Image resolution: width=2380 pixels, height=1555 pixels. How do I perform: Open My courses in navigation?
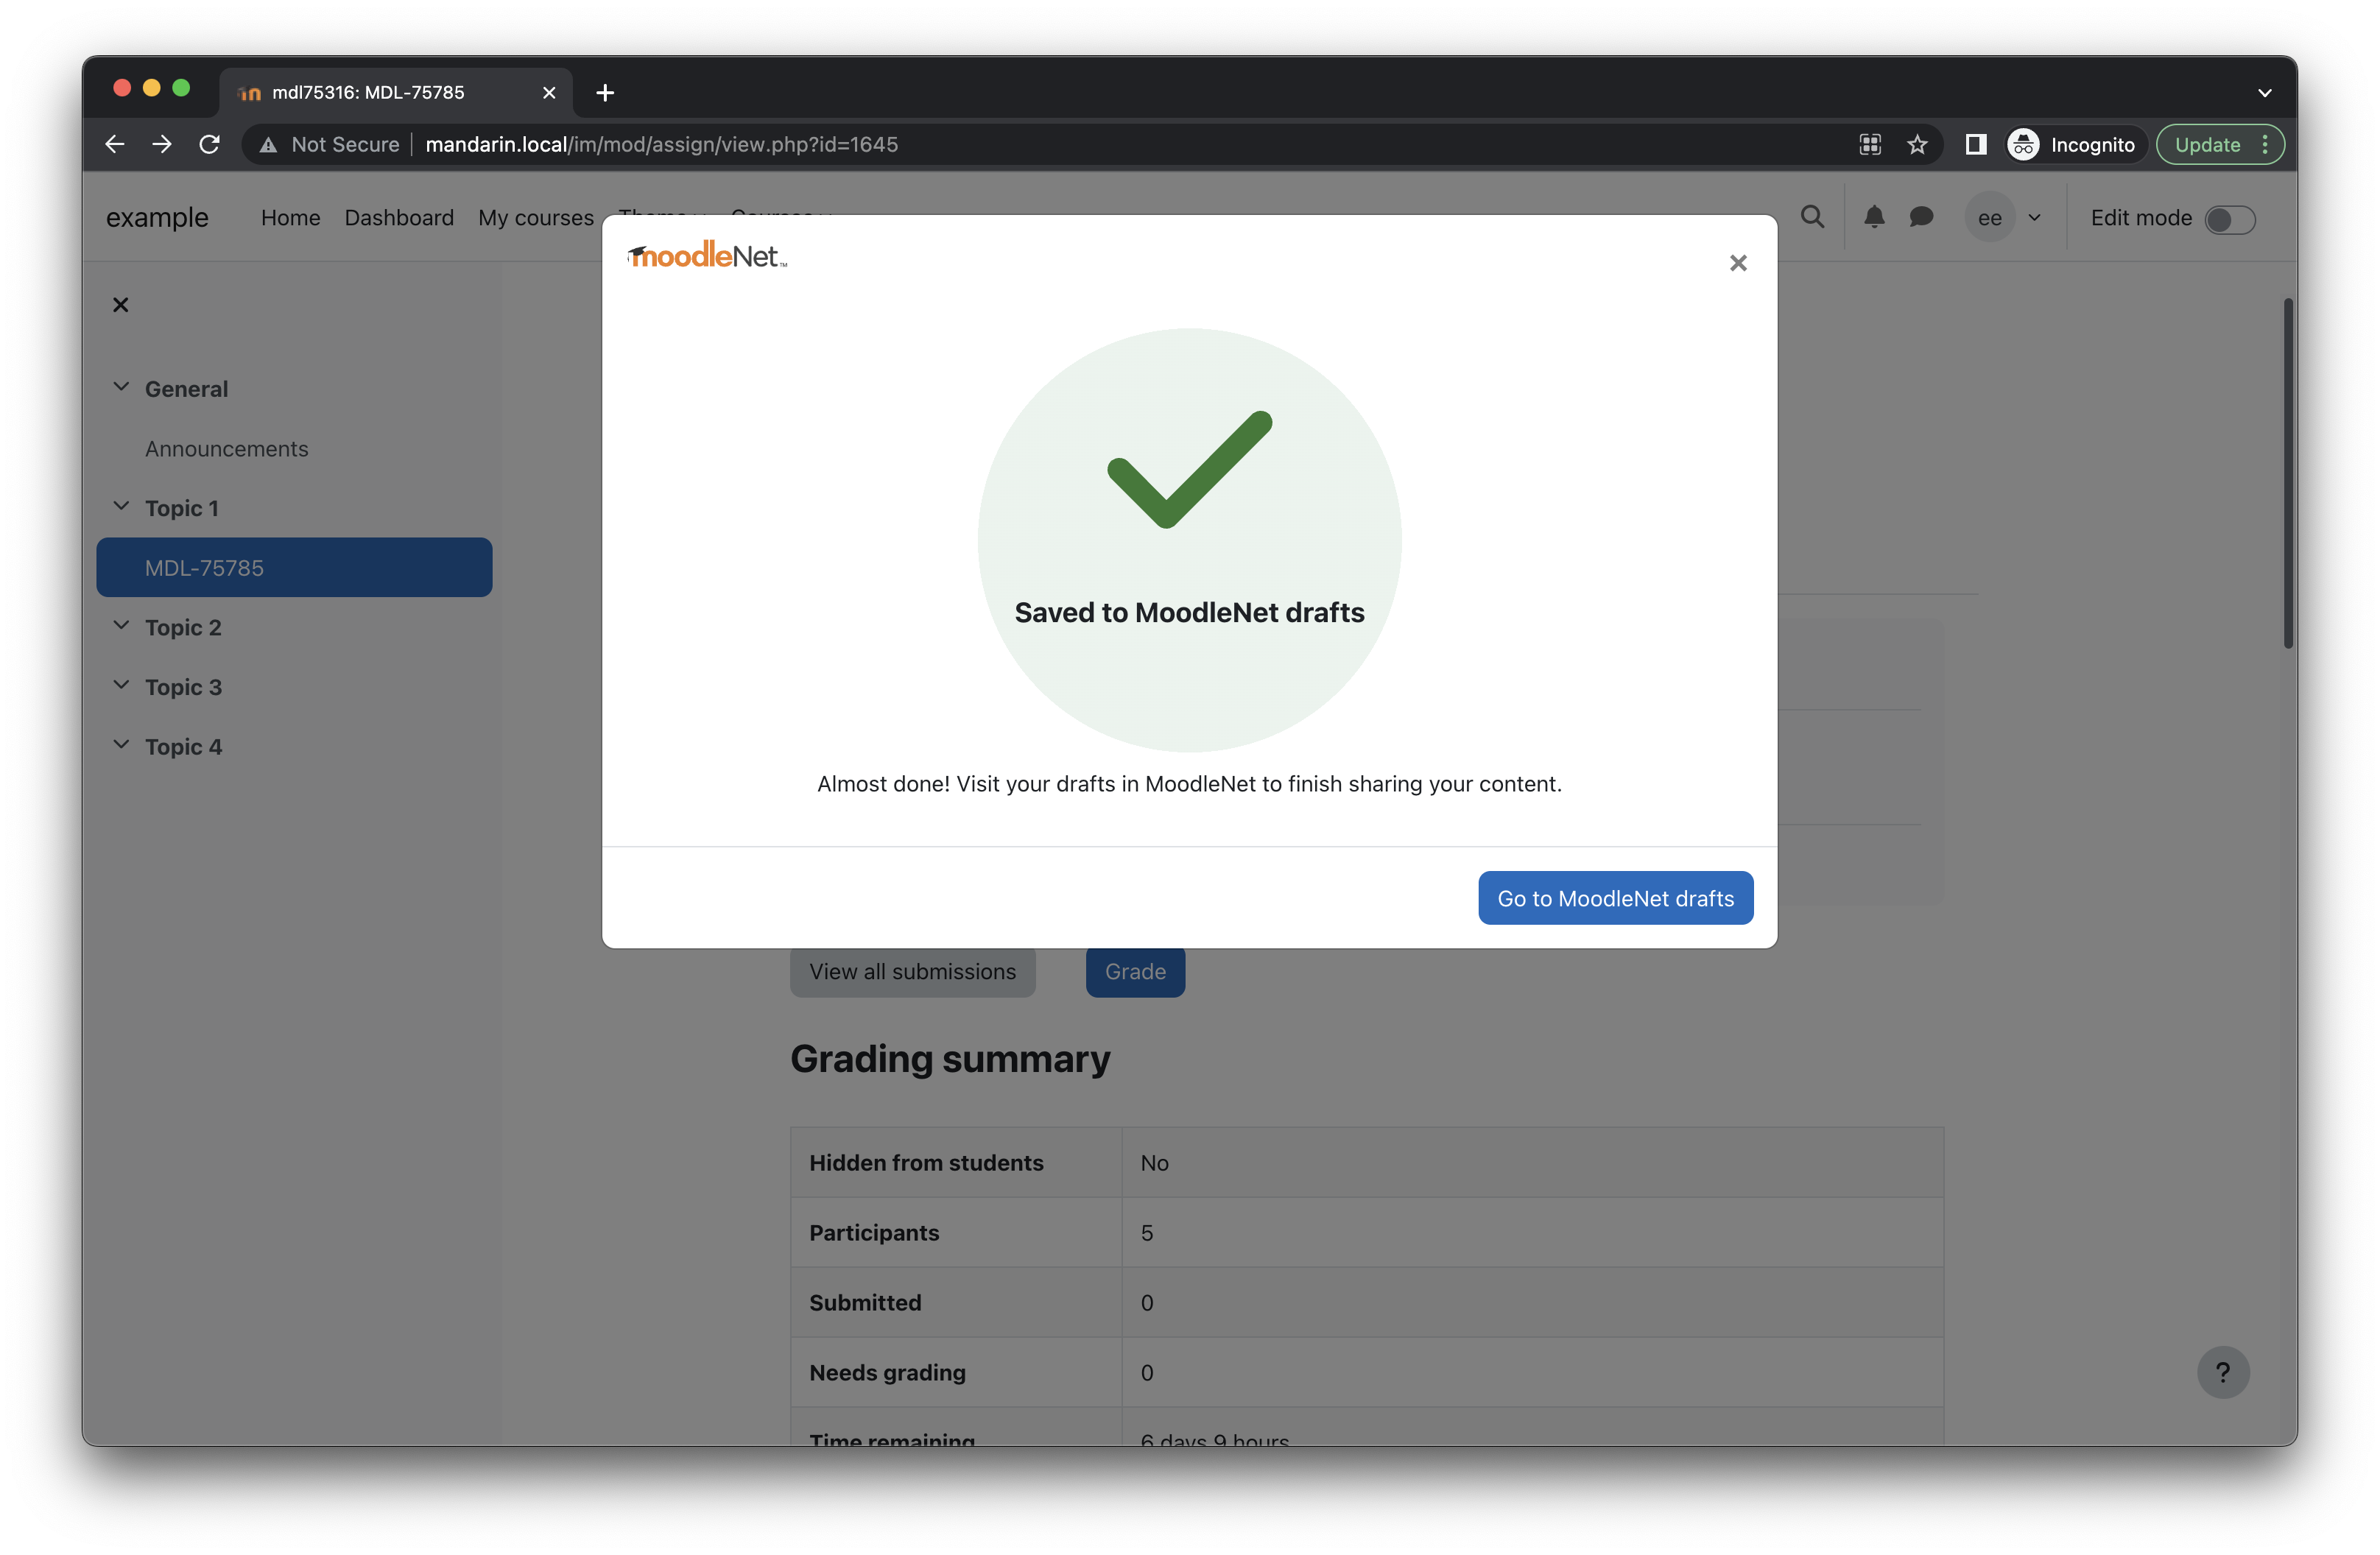tap(536, 218)
